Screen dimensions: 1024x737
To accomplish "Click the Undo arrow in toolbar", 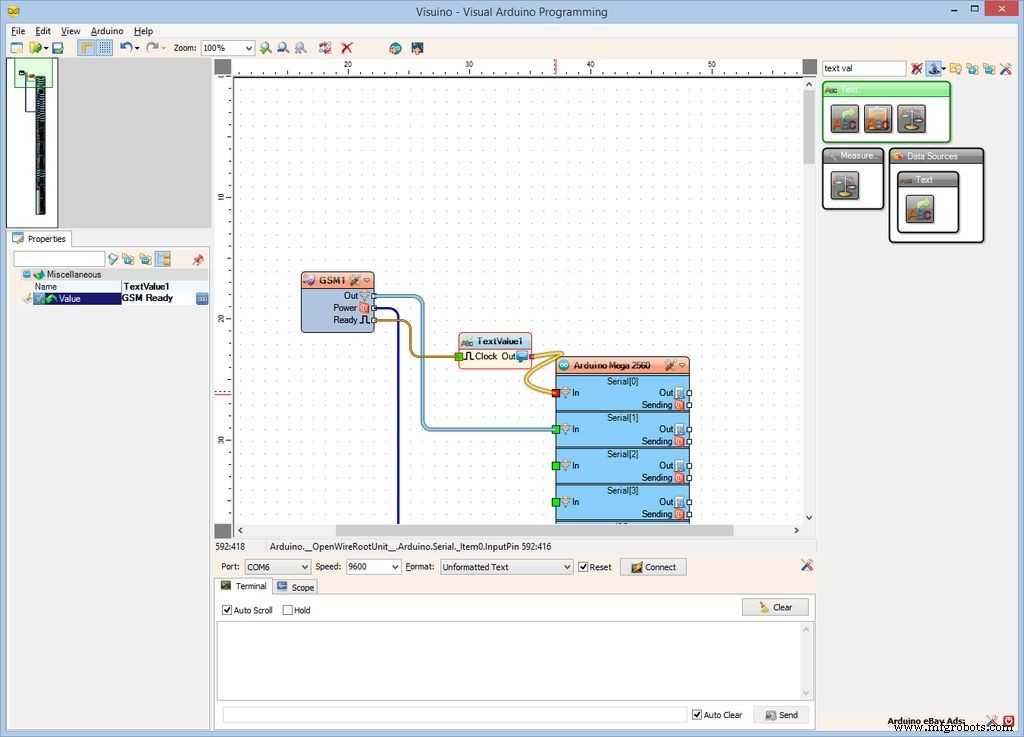I will pos(125,48).
